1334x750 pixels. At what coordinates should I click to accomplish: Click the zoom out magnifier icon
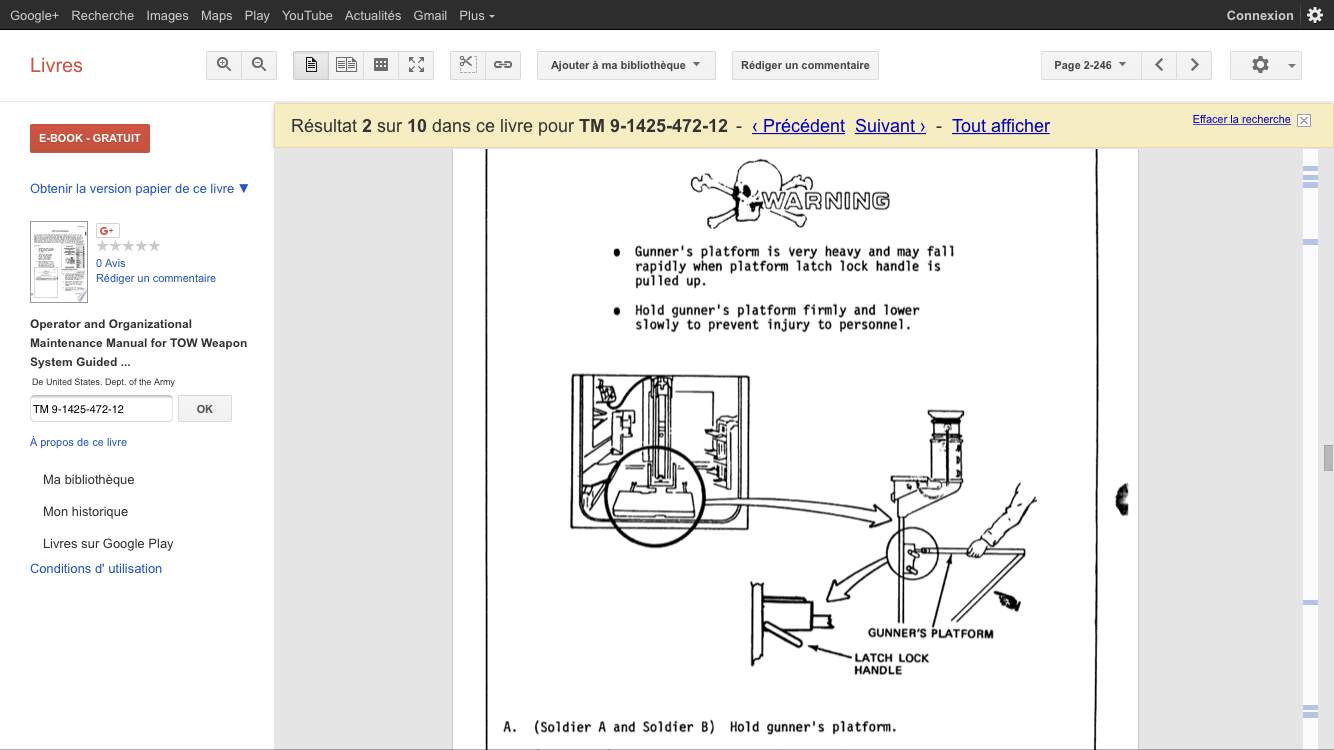pos(259,65)
